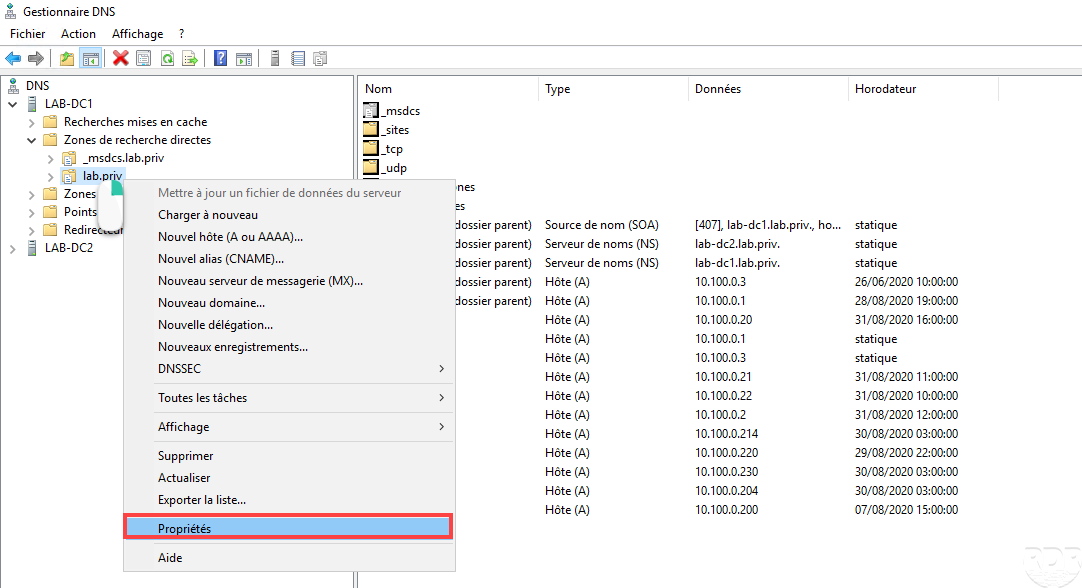Expand Recherches mises en cache node
The image size is (1082, 588).
32,122
